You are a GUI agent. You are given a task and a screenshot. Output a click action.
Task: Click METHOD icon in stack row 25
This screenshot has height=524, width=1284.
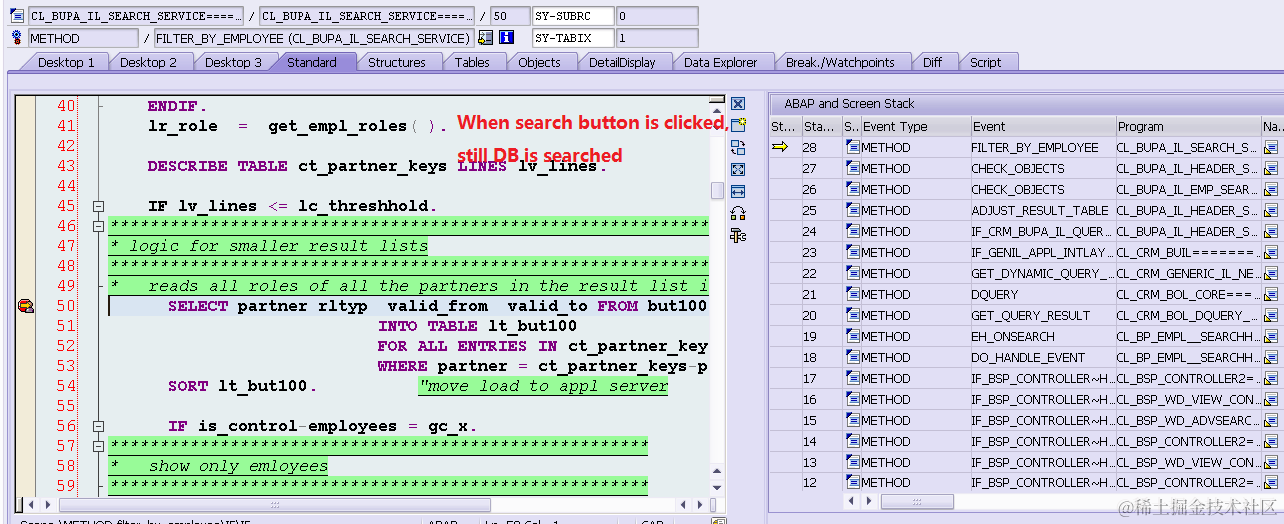(x=853, y=210)
